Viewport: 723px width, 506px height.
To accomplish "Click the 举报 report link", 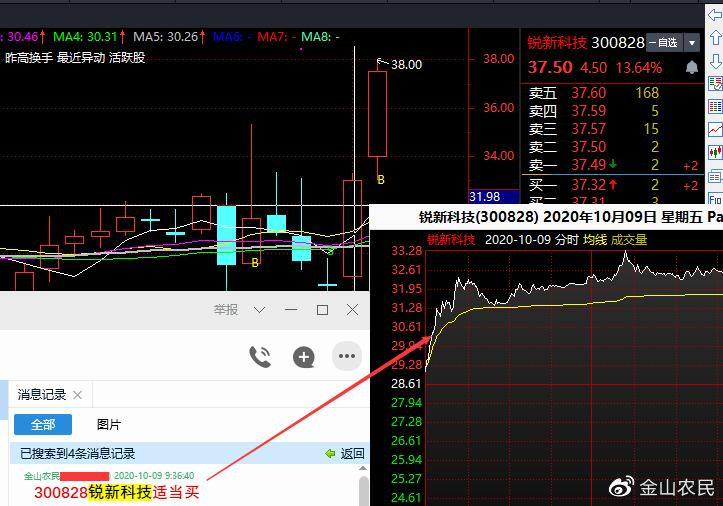I will coord(225,310).
